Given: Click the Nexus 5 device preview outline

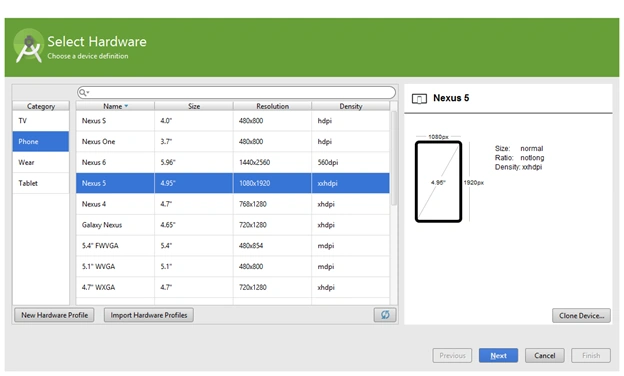Looking at the screenshot, I should 438,181.
